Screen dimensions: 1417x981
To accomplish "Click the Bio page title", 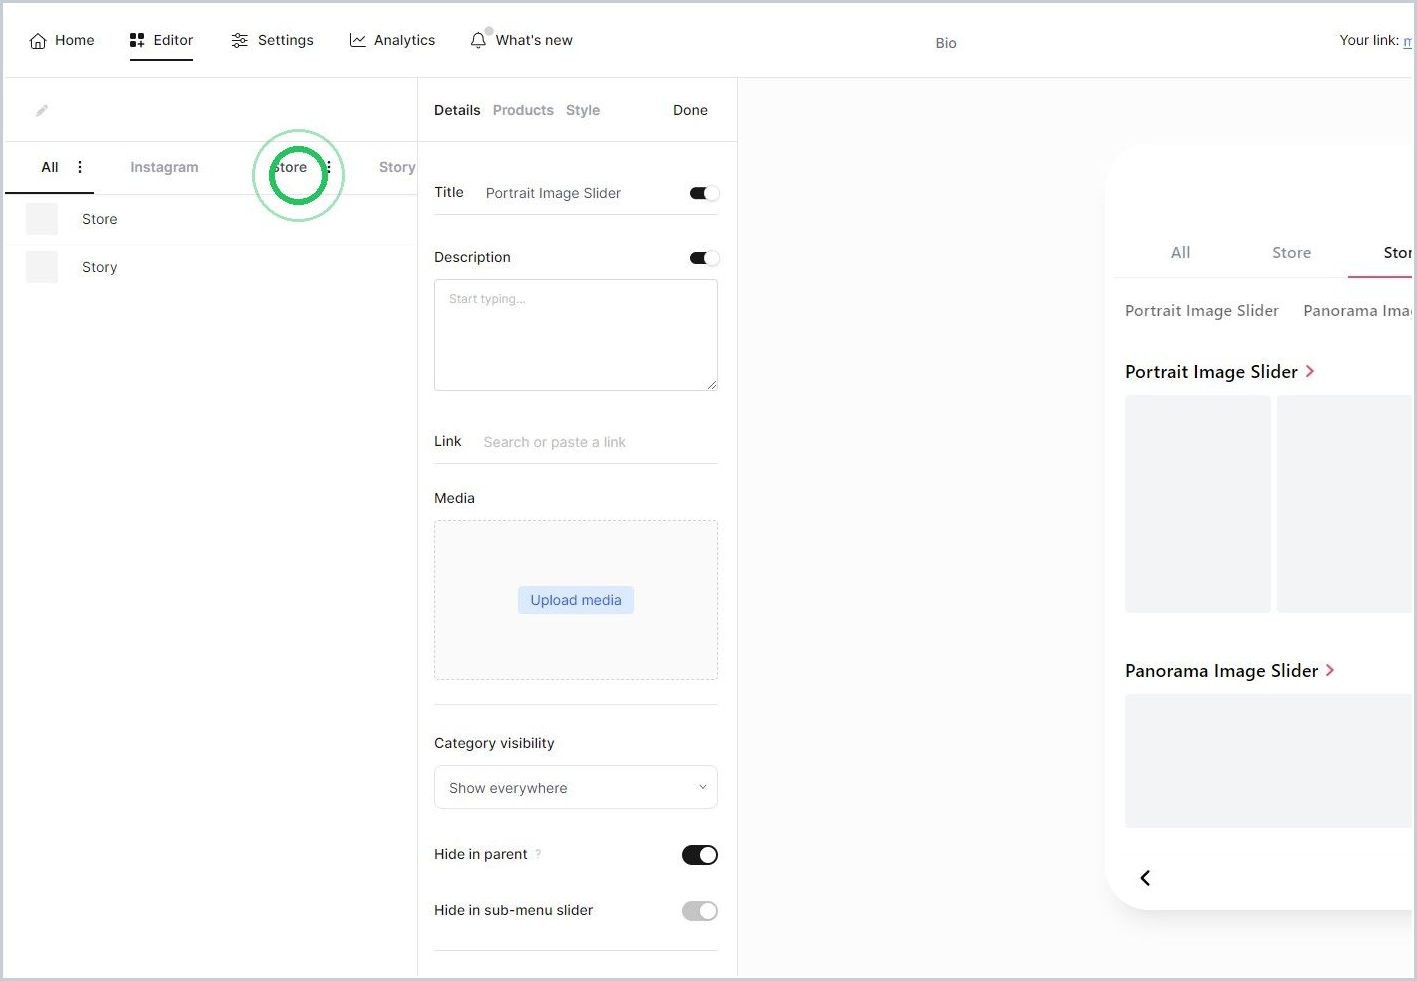I will pyautogui.click(x=946, y=43).
